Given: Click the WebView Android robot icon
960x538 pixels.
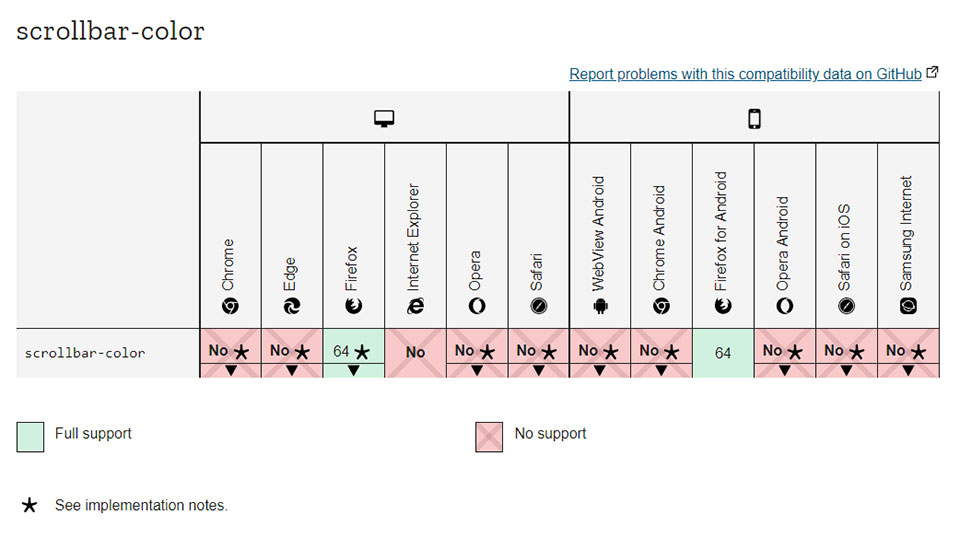Looking at the screenshot, I should tap(600, 305).
